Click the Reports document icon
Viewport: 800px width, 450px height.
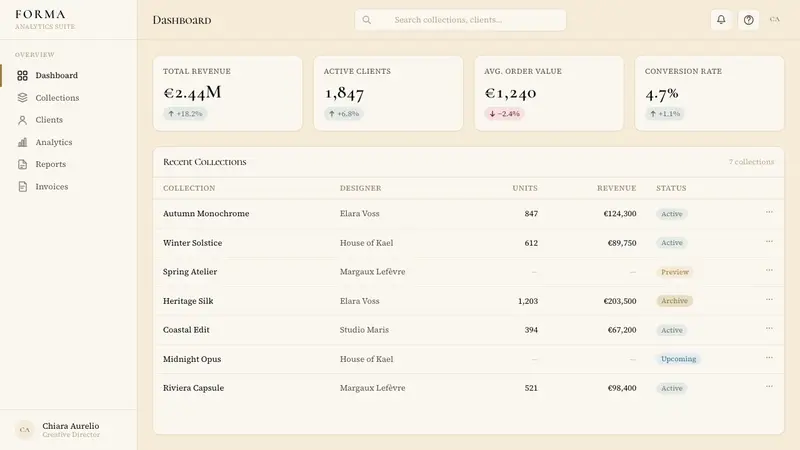click(22, 164)
